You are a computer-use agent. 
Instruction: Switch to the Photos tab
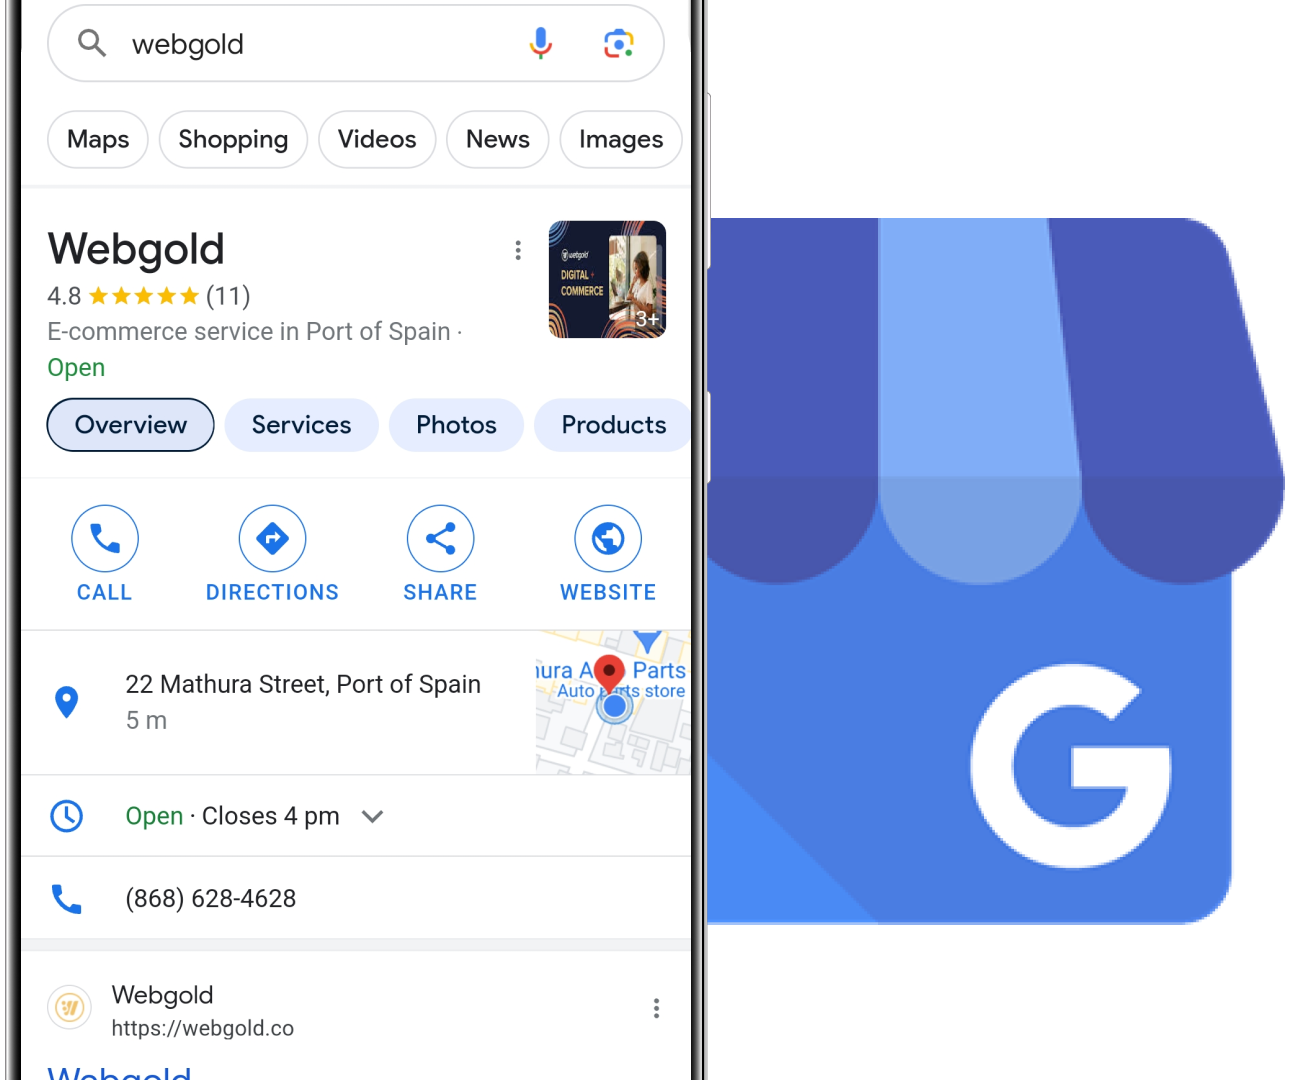pyautogui.click(x=456, y=425)
